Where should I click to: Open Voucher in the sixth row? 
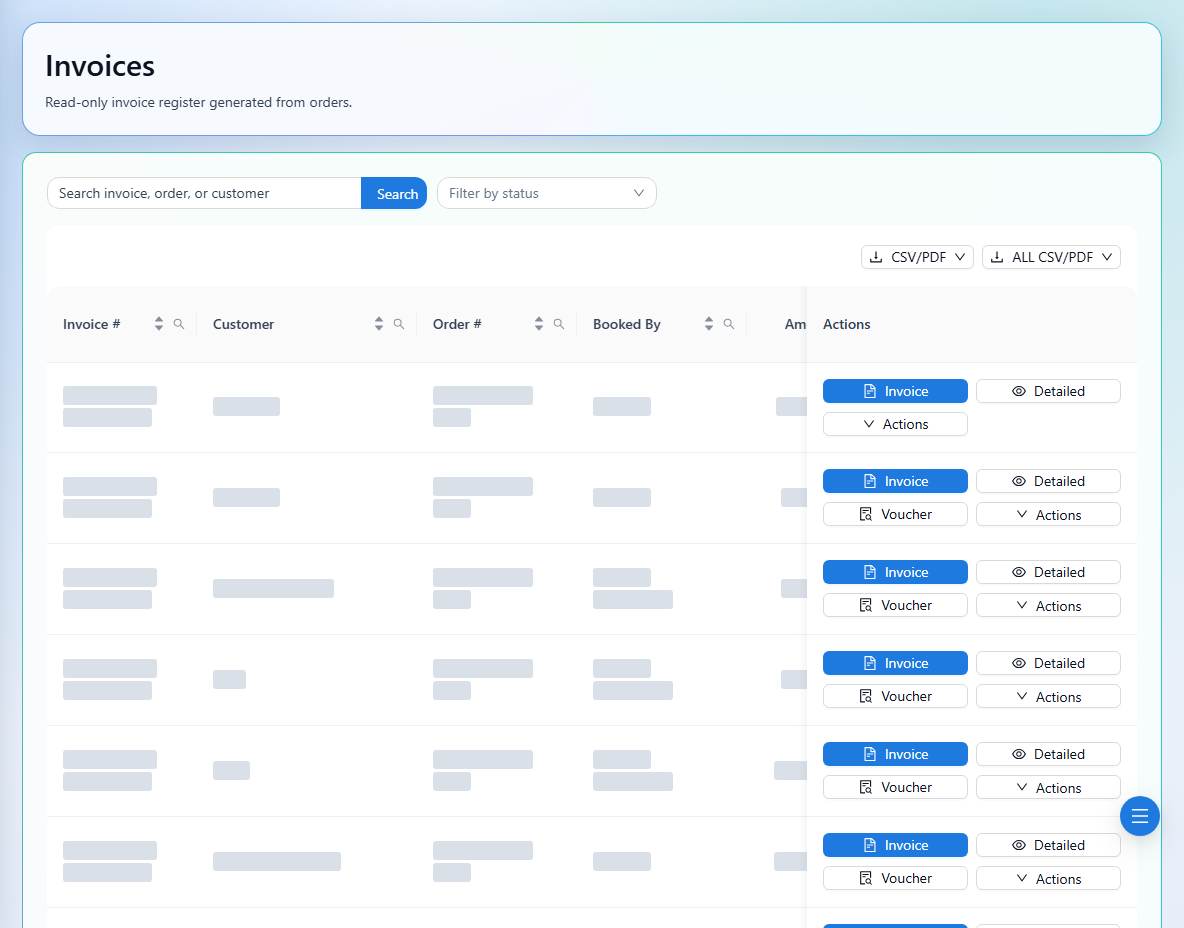click(x=895, y=878)
